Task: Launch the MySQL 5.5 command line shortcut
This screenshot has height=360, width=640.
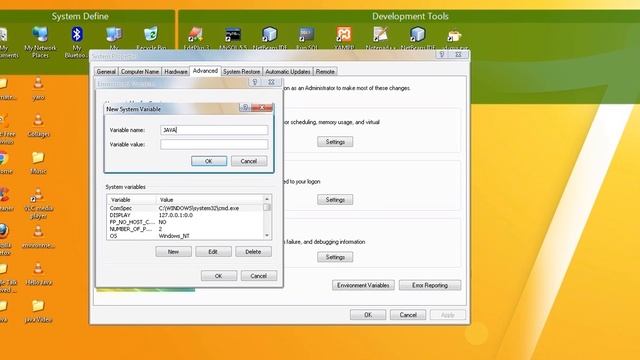Action: pyautogui.click(x=233, y=38)
